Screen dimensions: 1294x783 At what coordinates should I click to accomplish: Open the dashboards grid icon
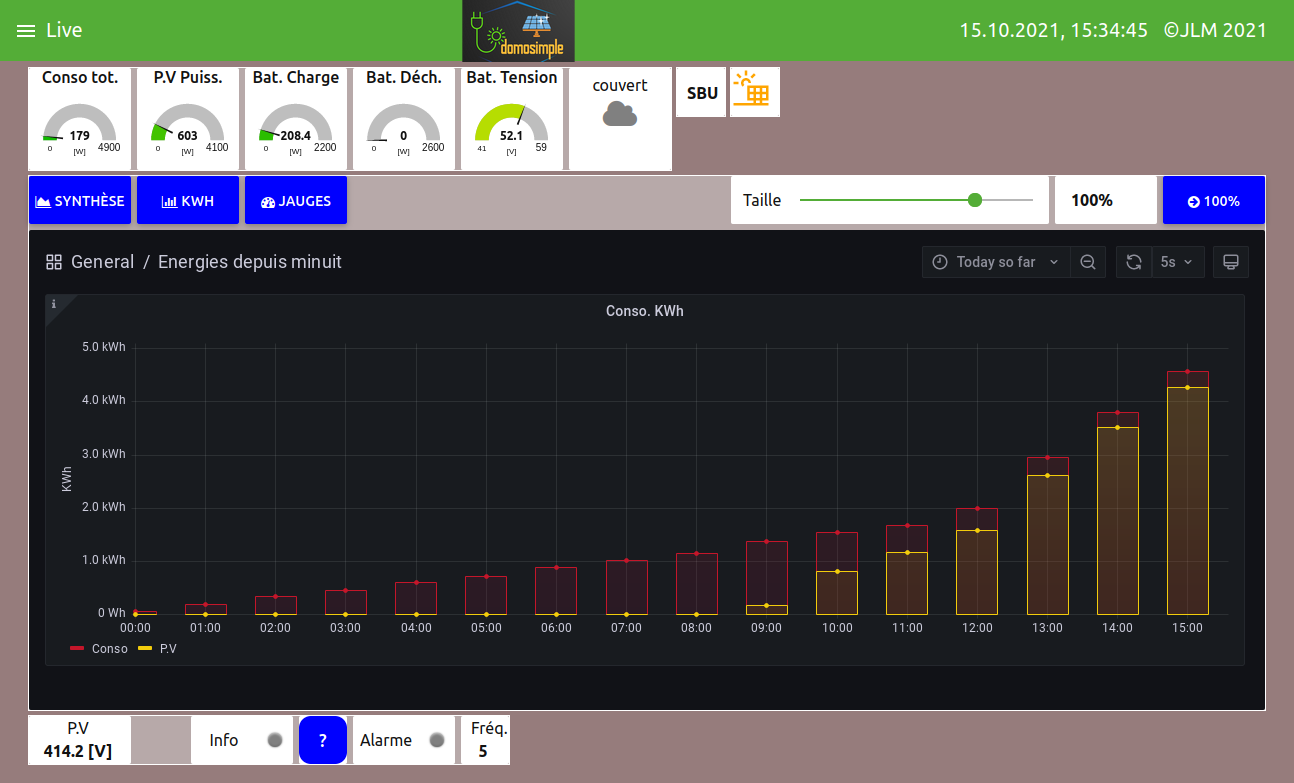(x=54, y=262)
